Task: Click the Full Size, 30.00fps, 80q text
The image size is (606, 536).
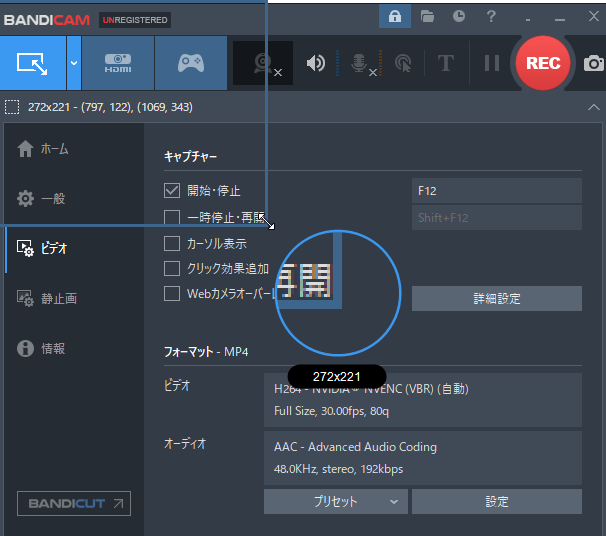Action: pos(331,411)
